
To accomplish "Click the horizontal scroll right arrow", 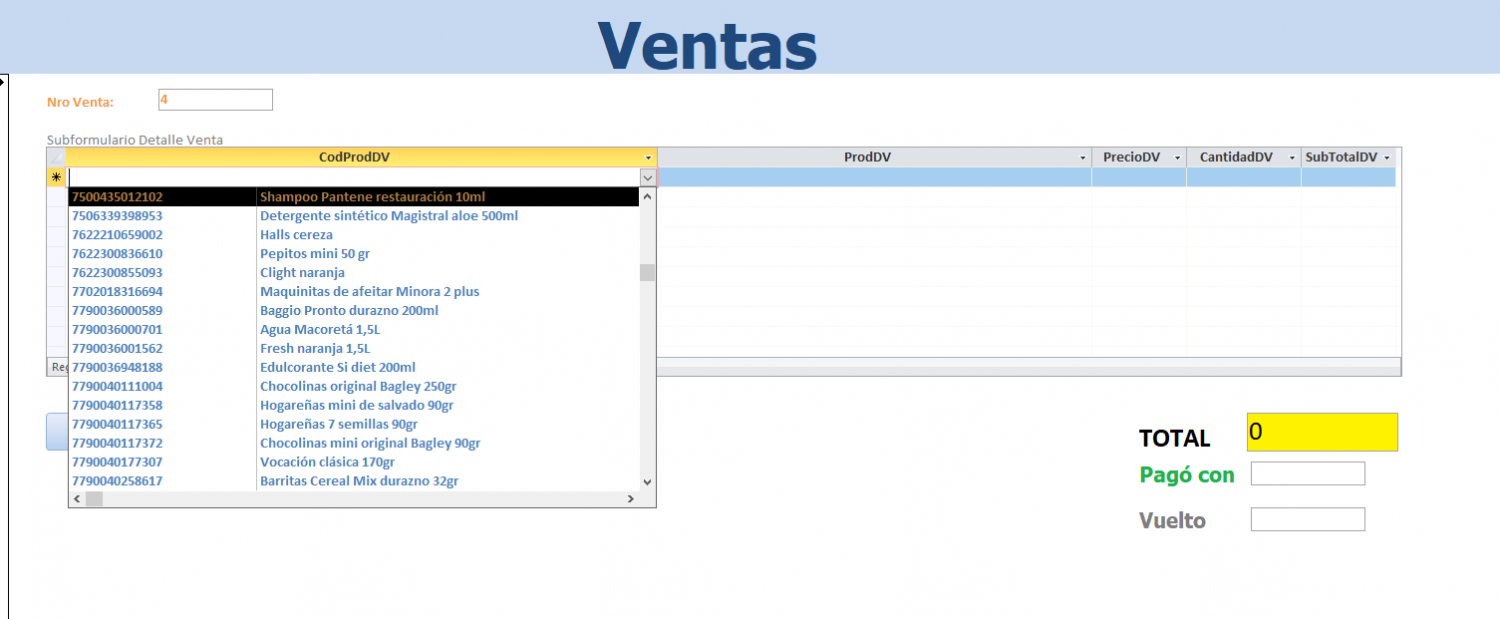I will pyautogui.click(x=630, y=498).
